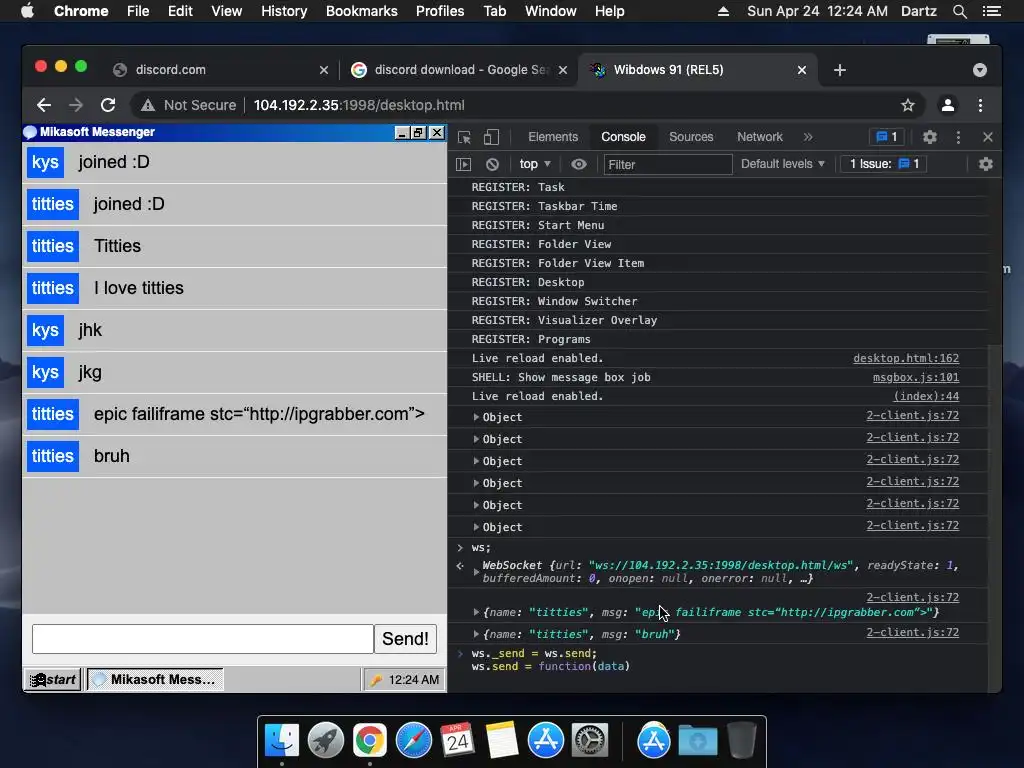Close the DevTools panel

tap(987, 137)
